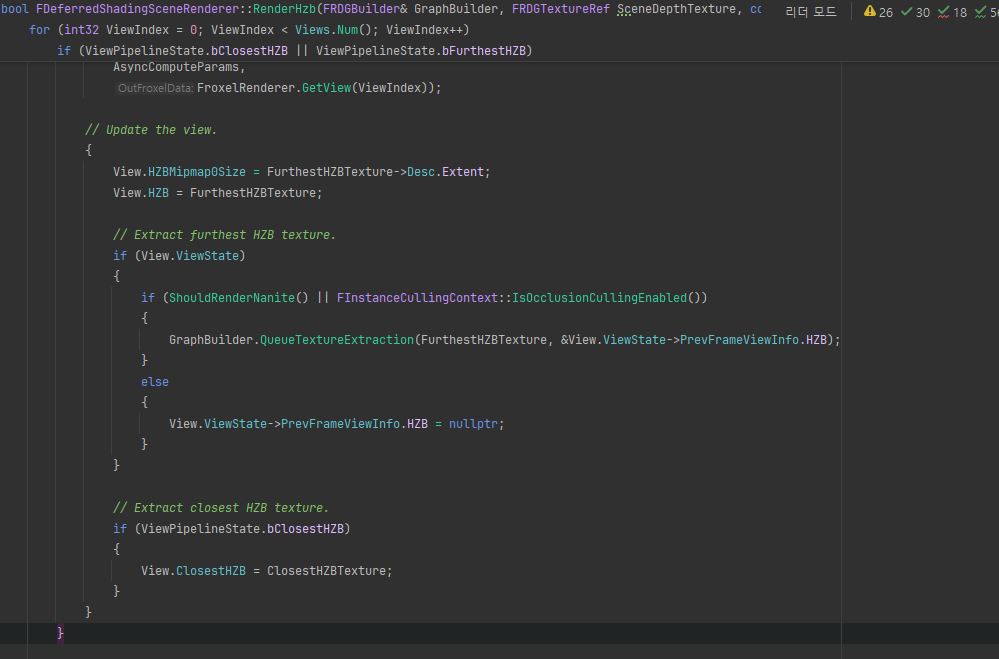Click the GetView method call
Image resolution: width=999 pixels, height=659 pixels.
326,88
